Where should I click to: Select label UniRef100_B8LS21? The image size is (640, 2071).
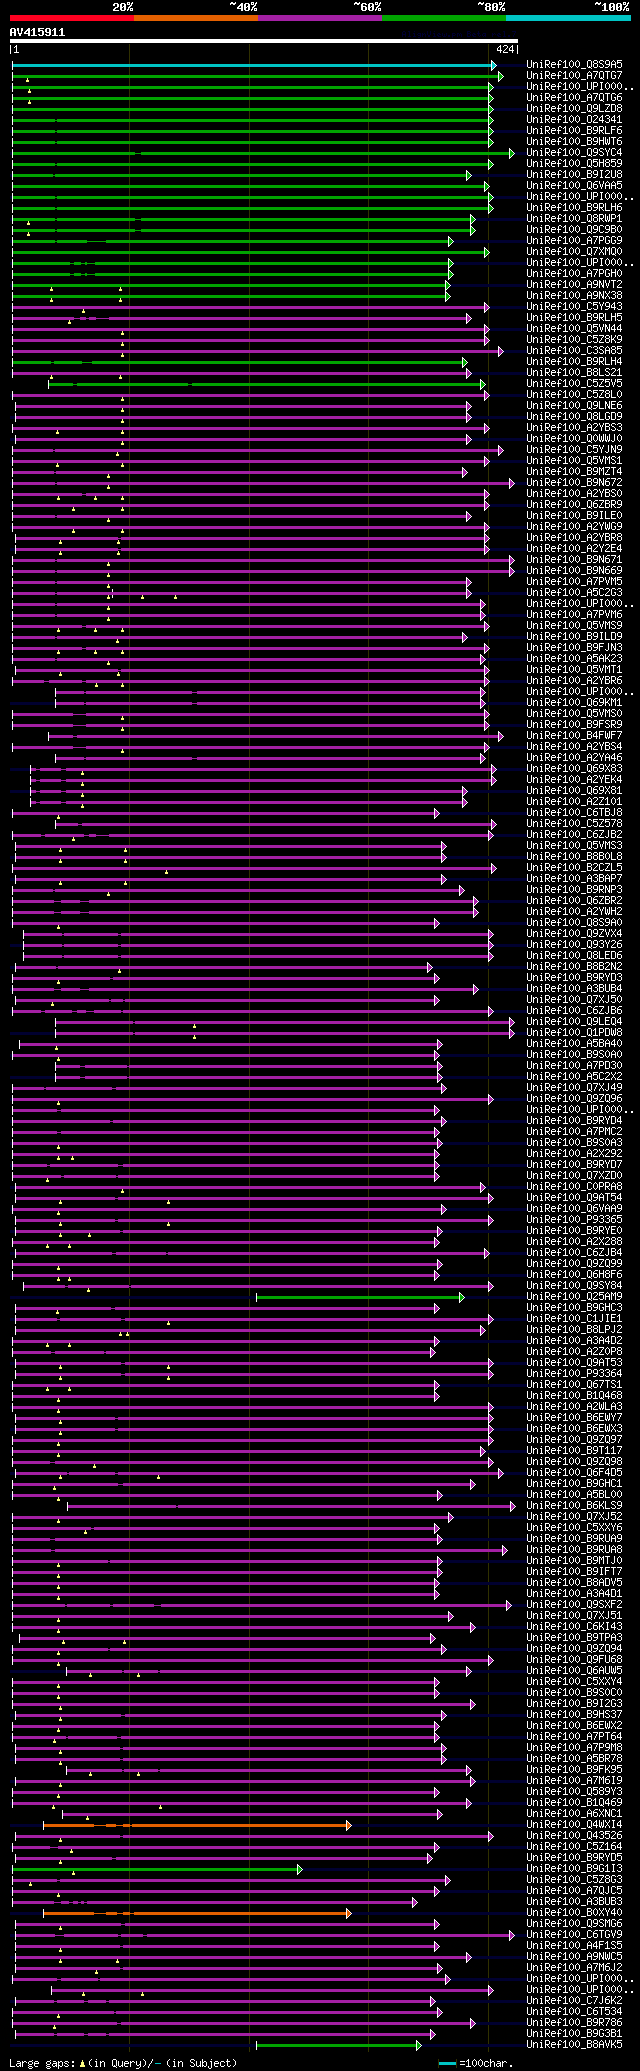click(574, 373)
